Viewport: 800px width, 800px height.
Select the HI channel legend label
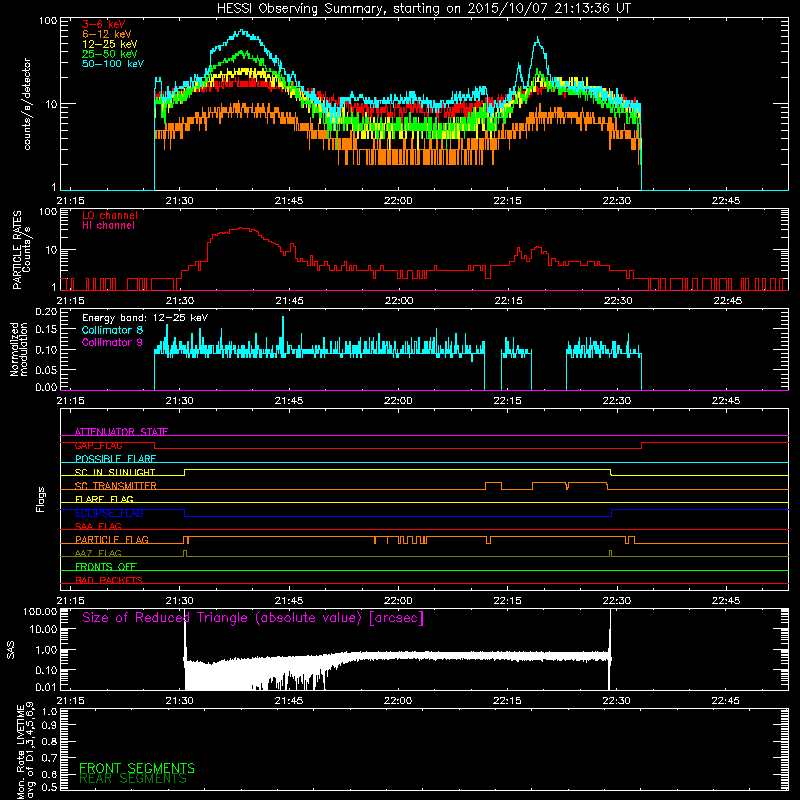[108, 226]
